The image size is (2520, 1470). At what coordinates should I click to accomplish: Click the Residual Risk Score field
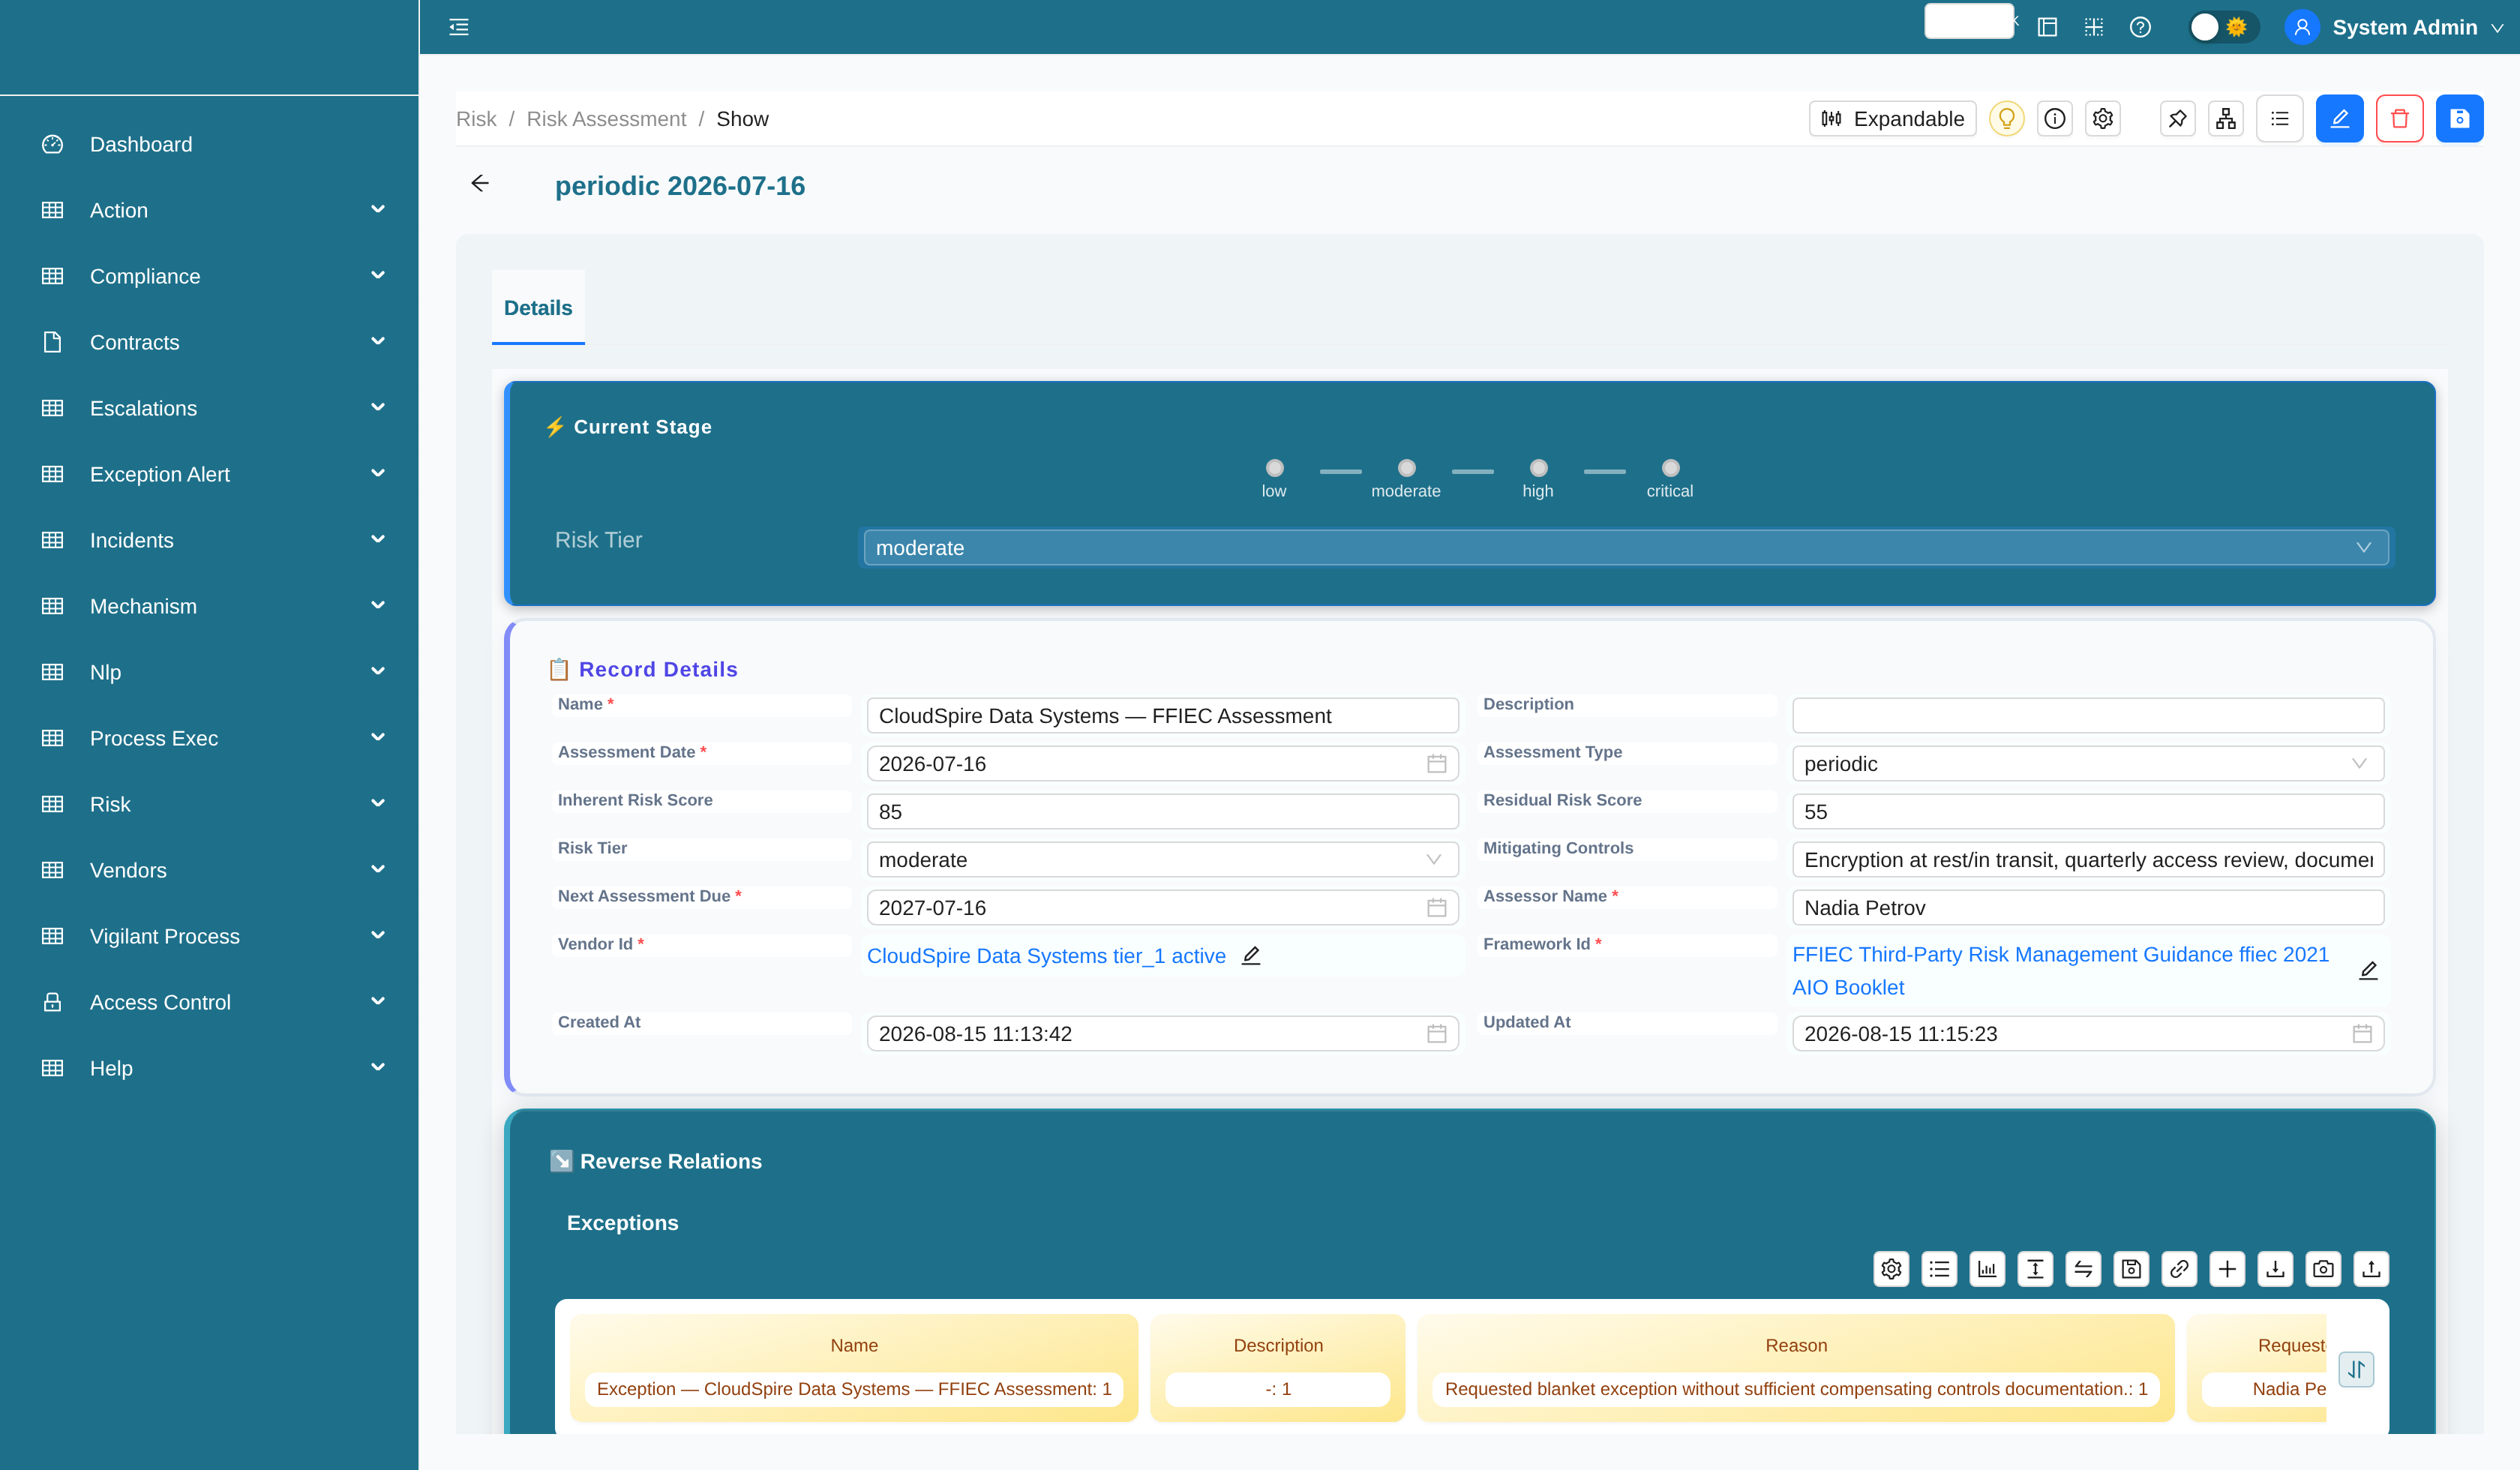coord(2088,812)
